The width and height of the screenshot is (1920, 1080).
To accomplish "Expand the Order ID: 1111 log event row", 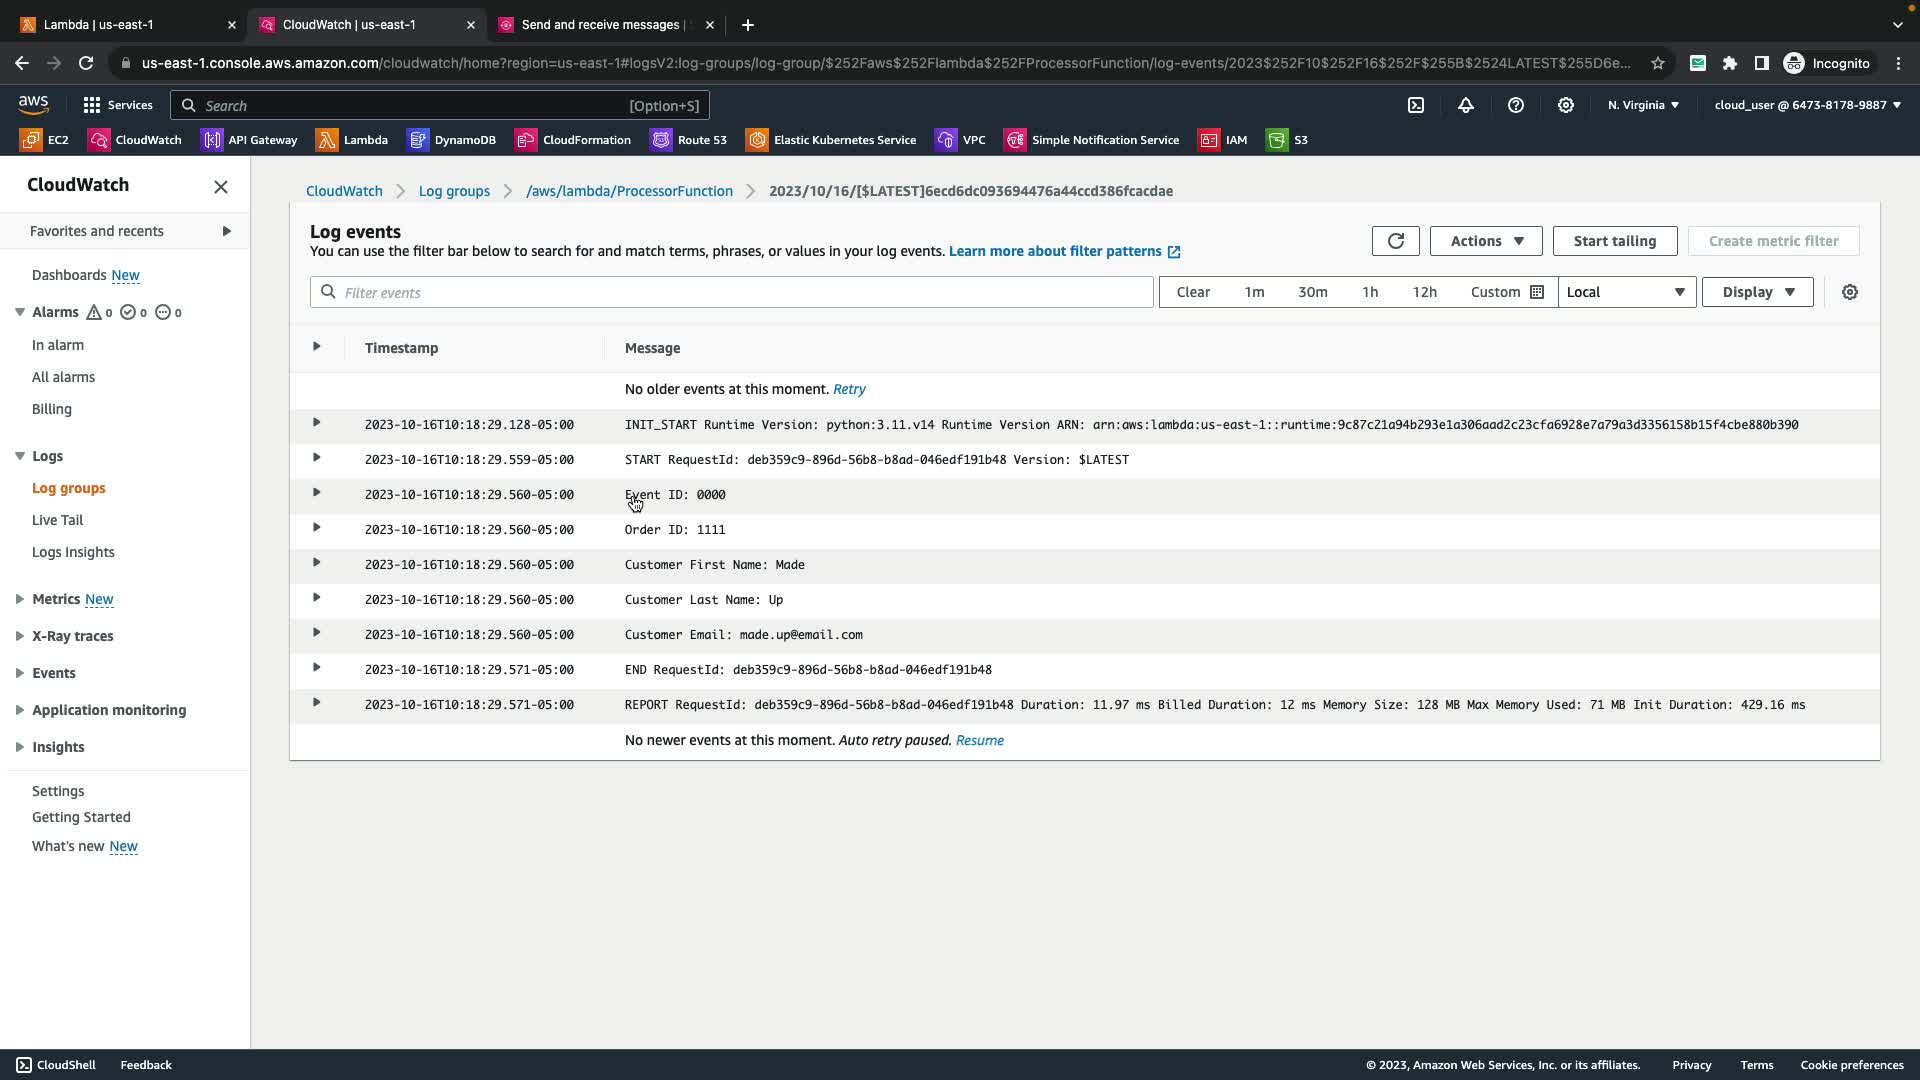I will pos(316,528).
